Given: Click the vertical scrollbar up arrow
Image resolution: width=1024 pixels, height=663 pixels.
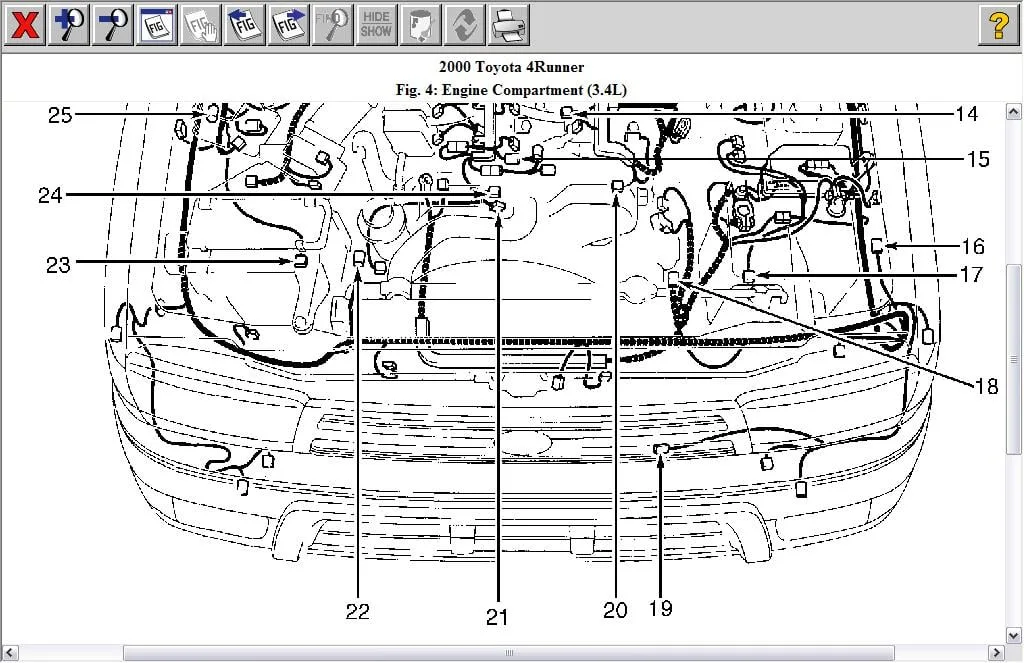Looking at the screenshot, I should (1014, 112).
